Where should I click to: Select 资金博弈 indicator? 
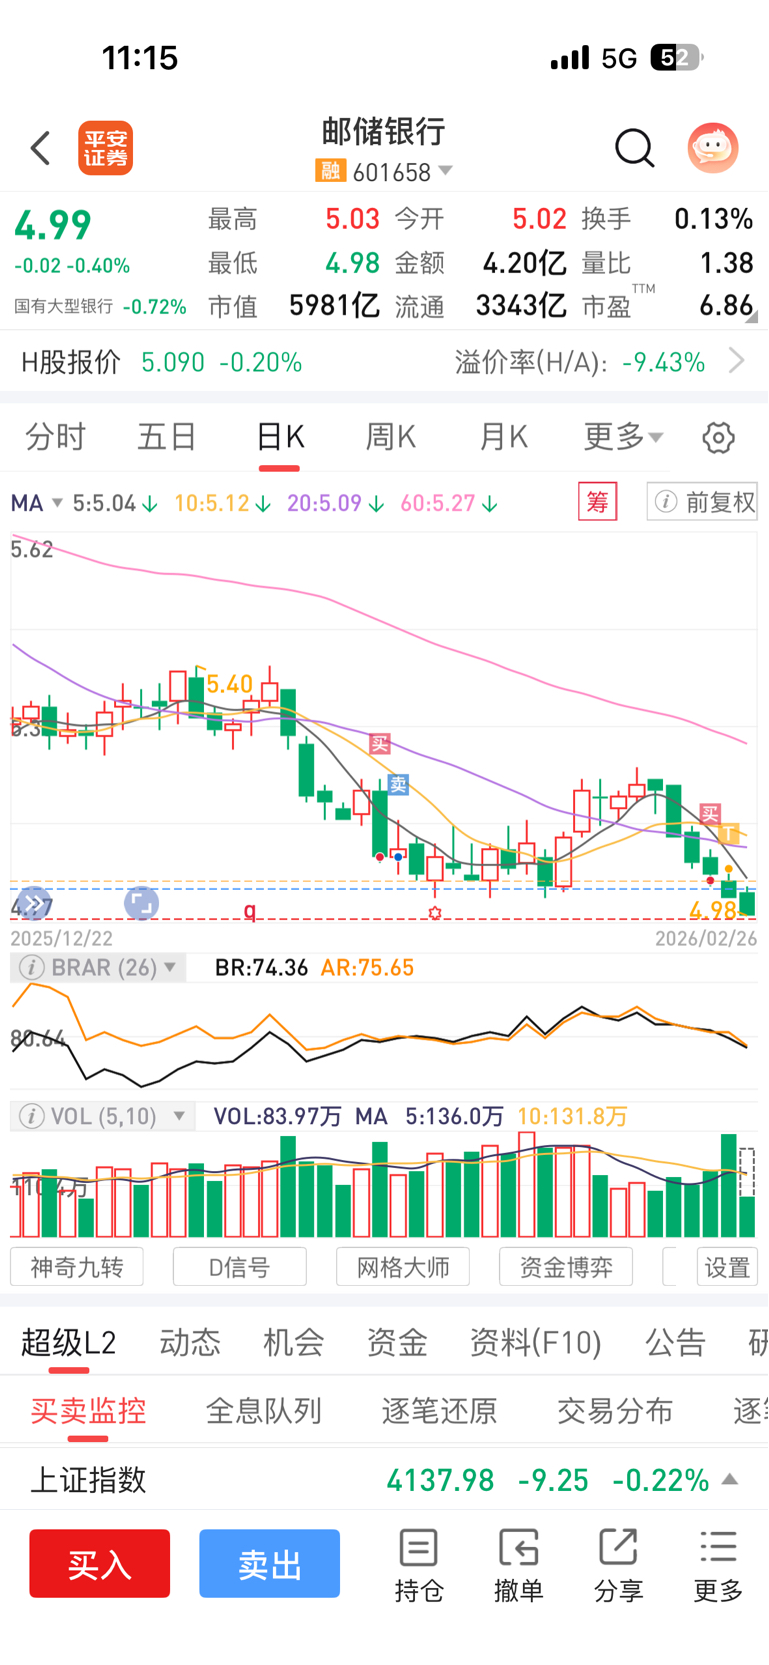pyautogui.click(x=566, y=1267)
